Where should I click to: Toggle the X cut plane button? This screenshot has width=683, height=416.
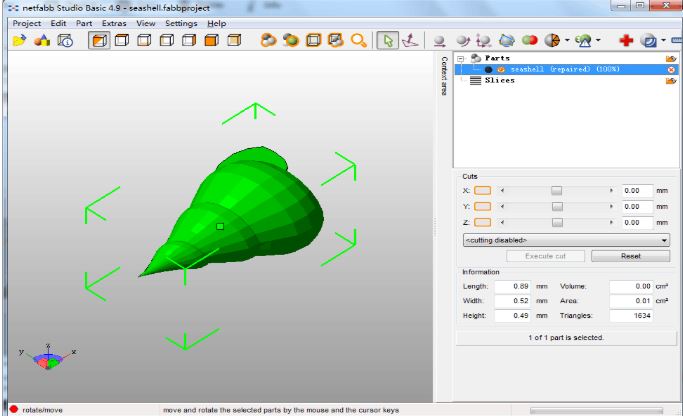[482, 191]
